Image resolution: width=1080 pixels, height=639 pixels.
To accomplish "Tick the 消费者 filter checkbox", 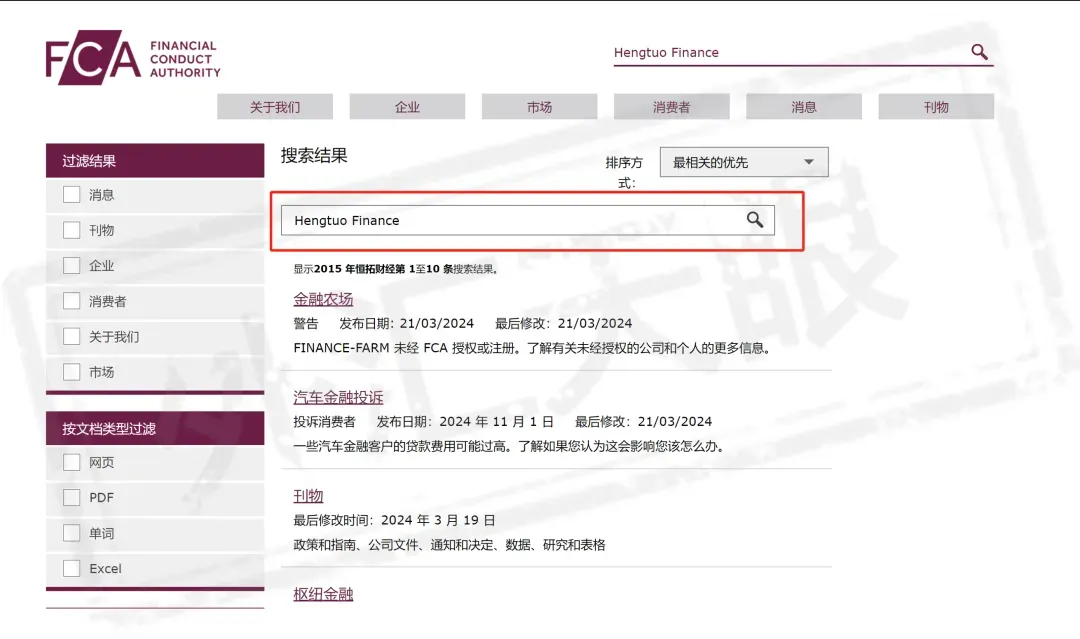I will [72, 301].
